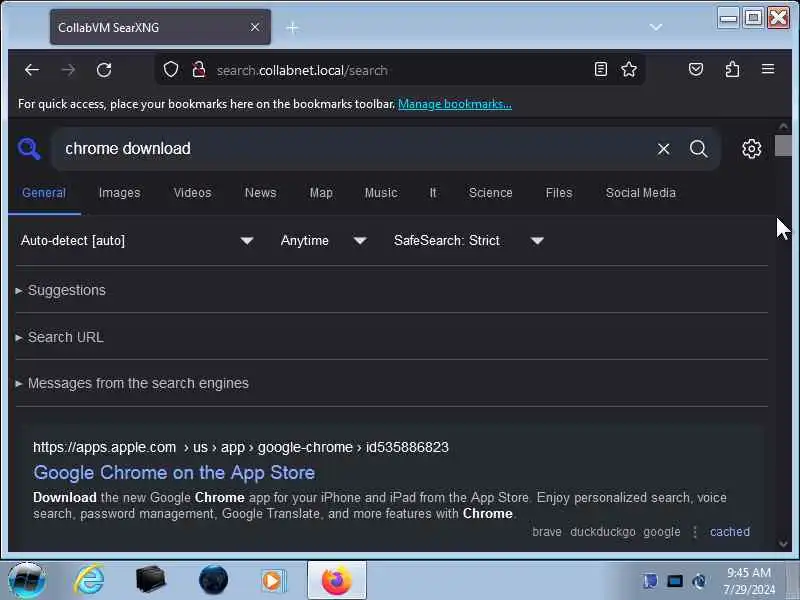Expand the Search URL section
The width and height of the screenshot is (800, 600).
60,337
